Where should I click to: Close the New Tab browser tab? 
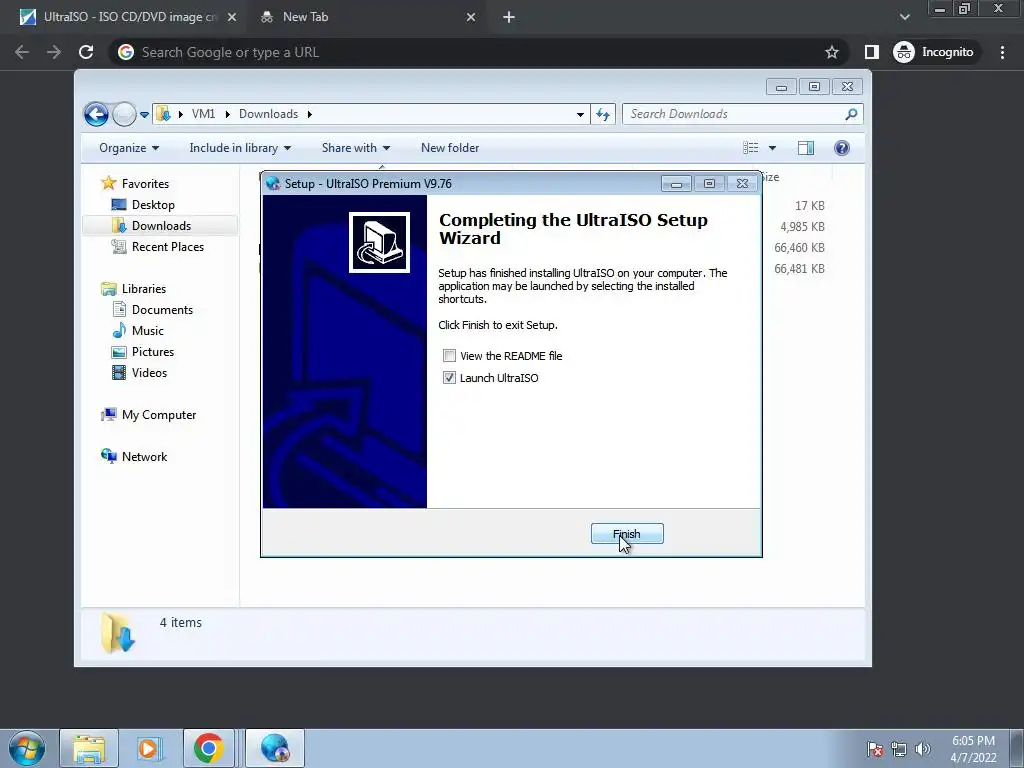(471, 17)
